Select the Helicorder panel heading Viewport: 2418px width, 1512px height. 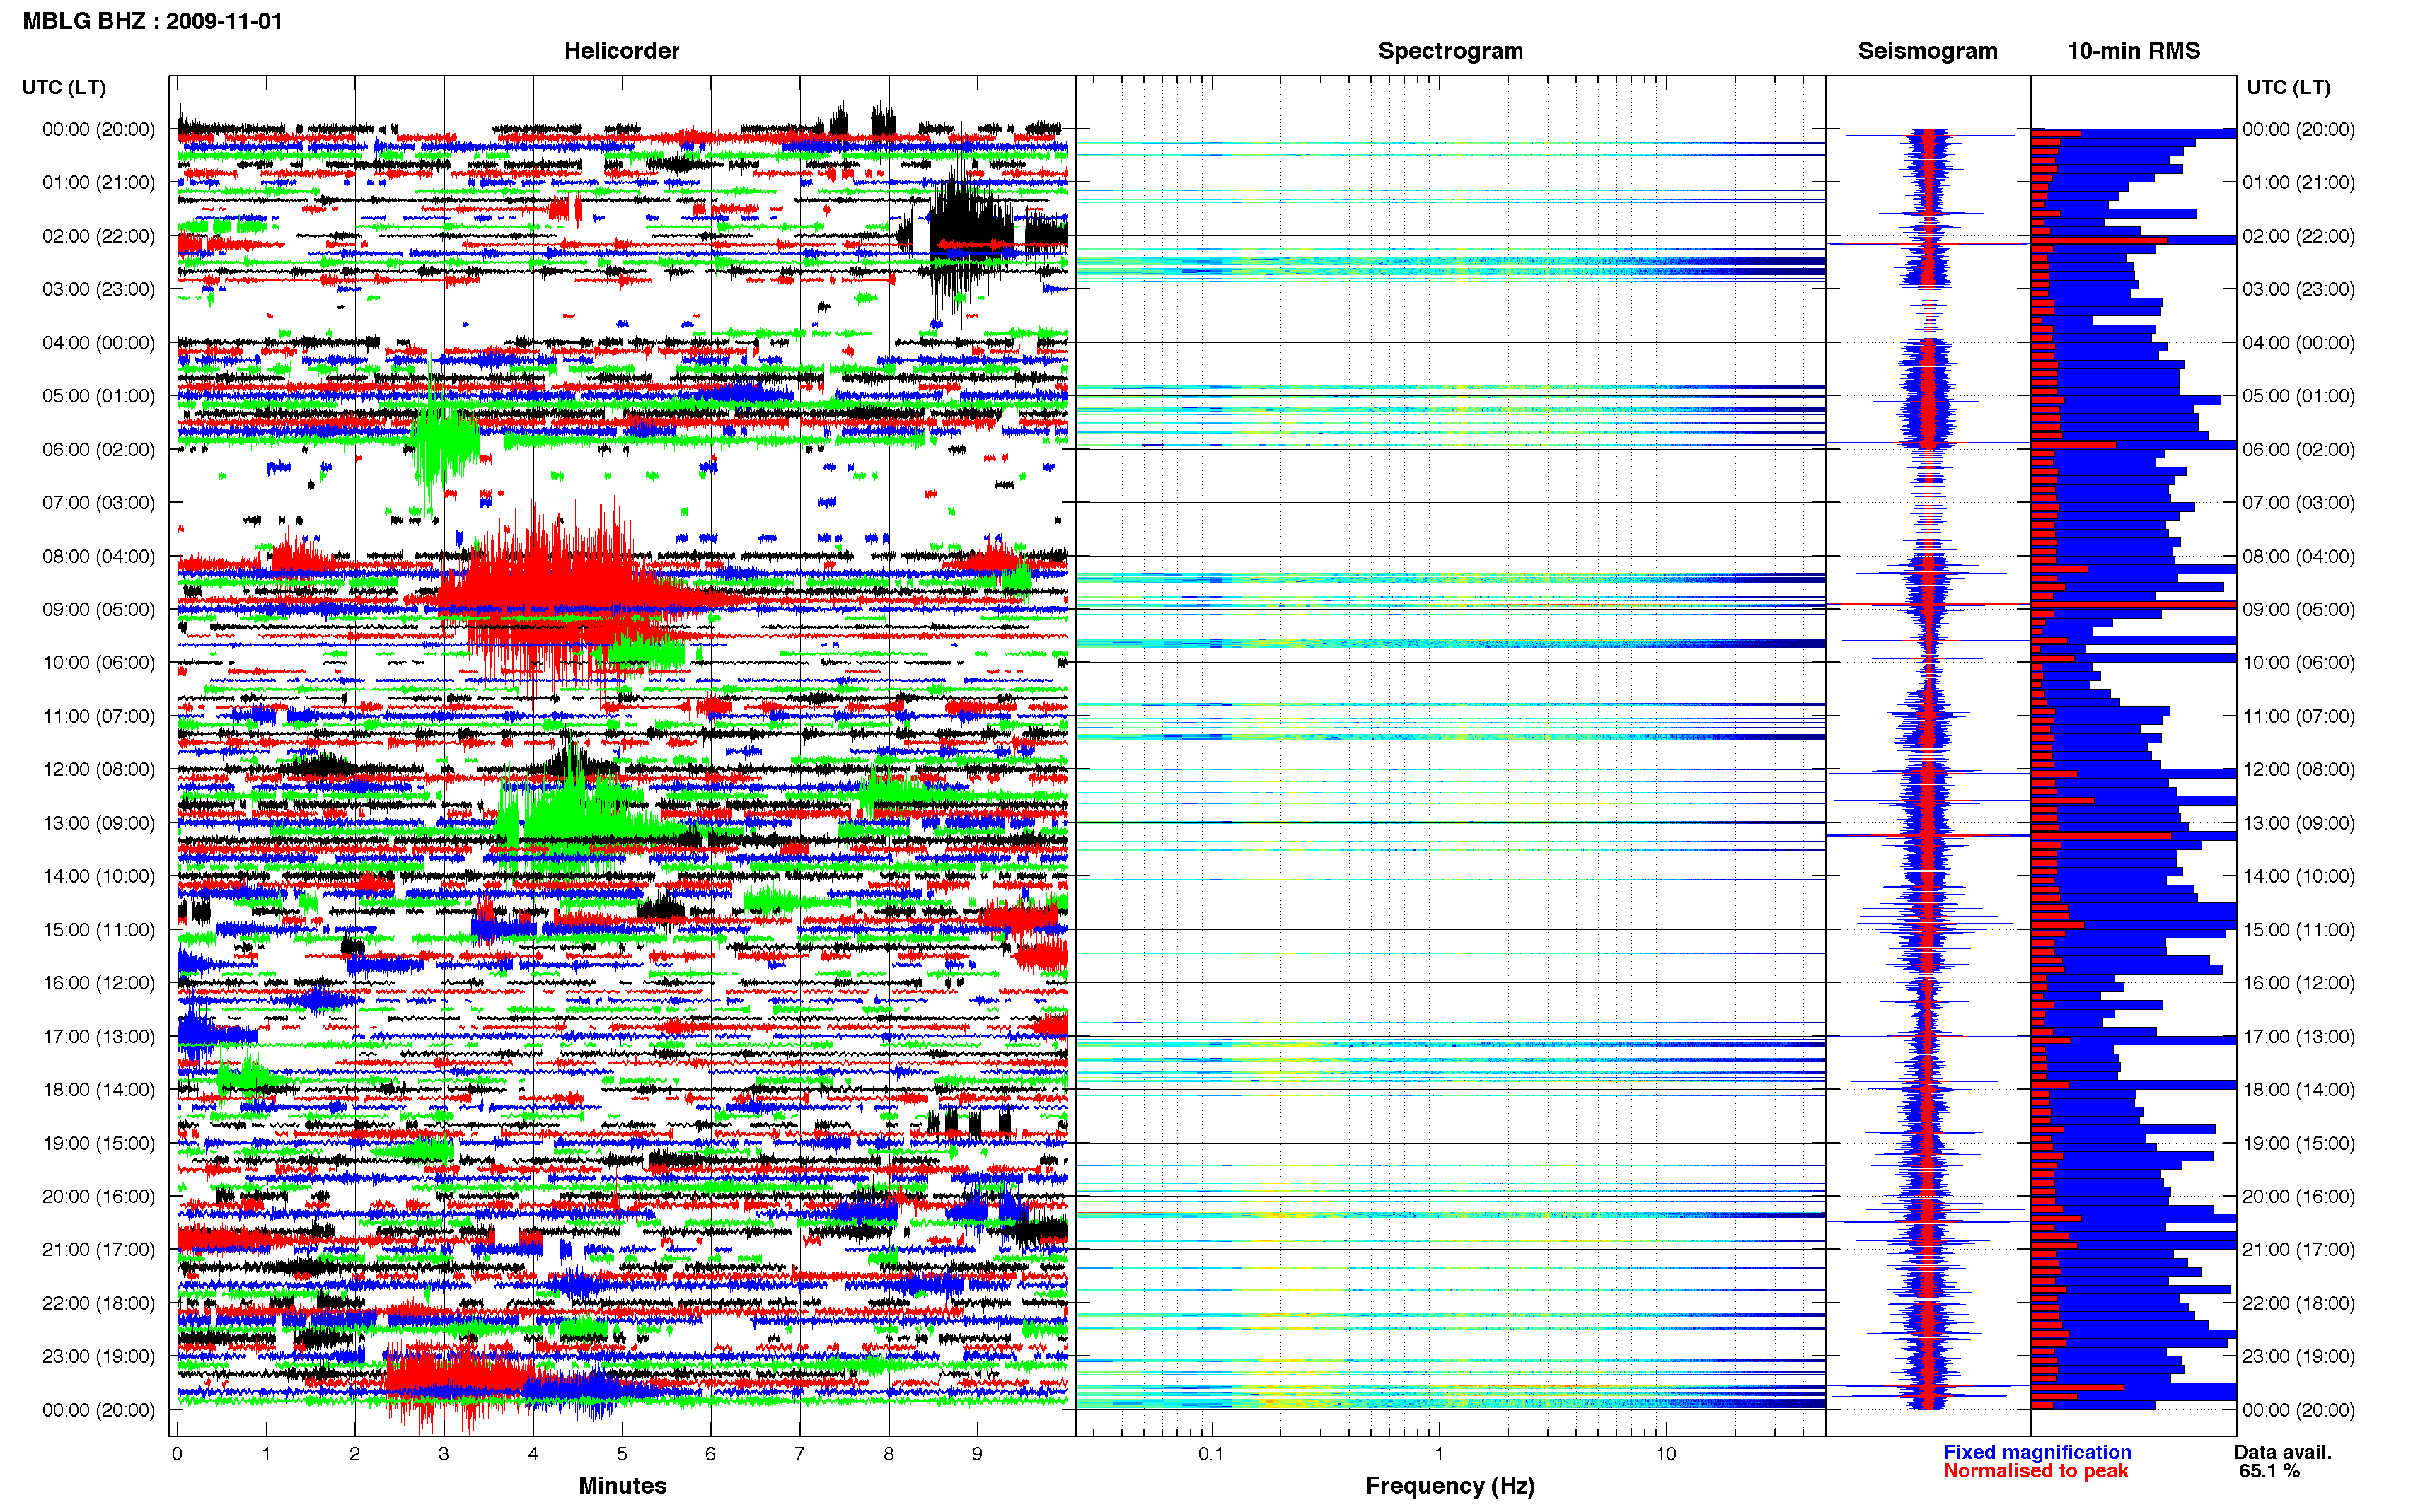coord(621,51)
